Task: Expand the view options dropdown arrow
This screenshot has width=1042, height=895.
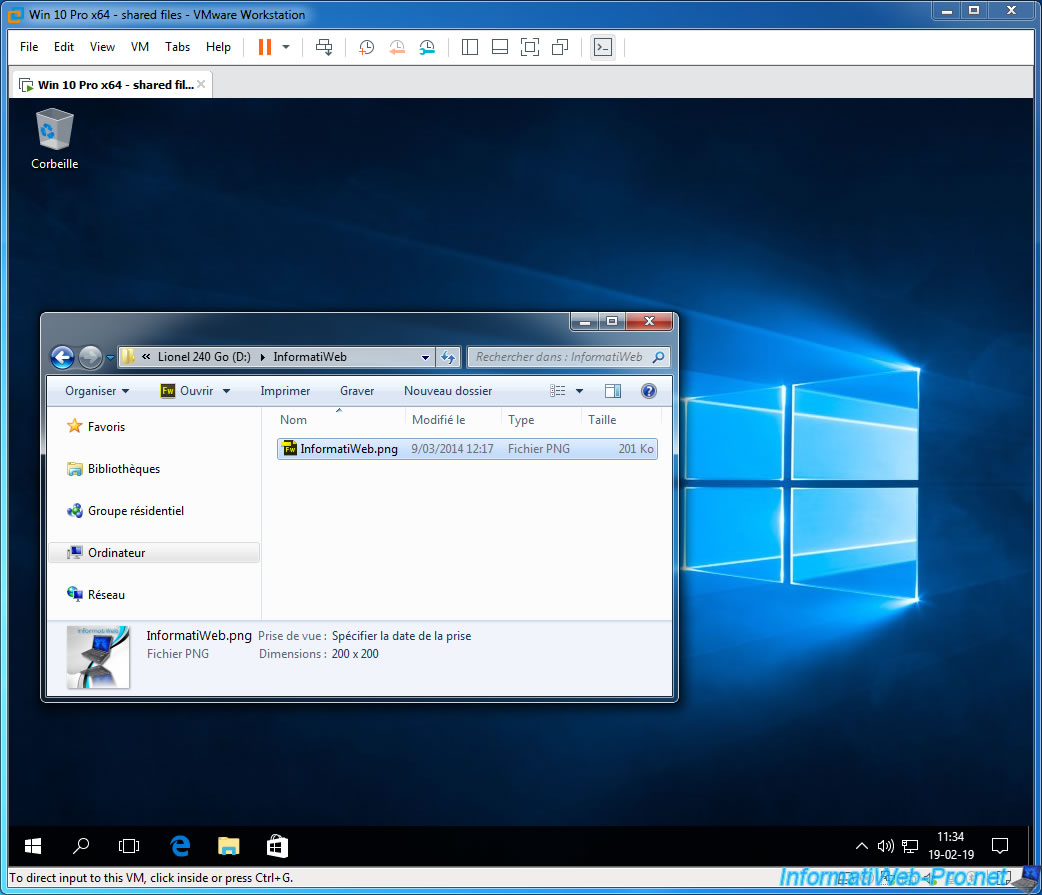Action: point(579,391)
